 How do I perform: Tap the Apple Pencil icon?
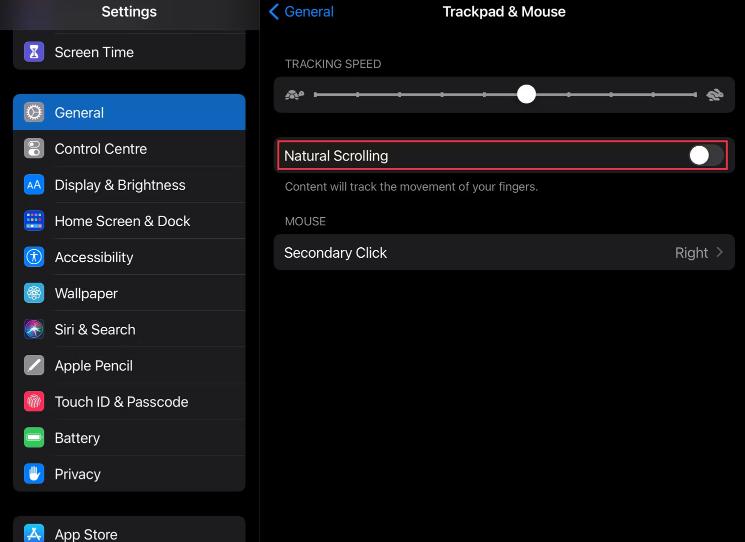[x=34, y=365]
